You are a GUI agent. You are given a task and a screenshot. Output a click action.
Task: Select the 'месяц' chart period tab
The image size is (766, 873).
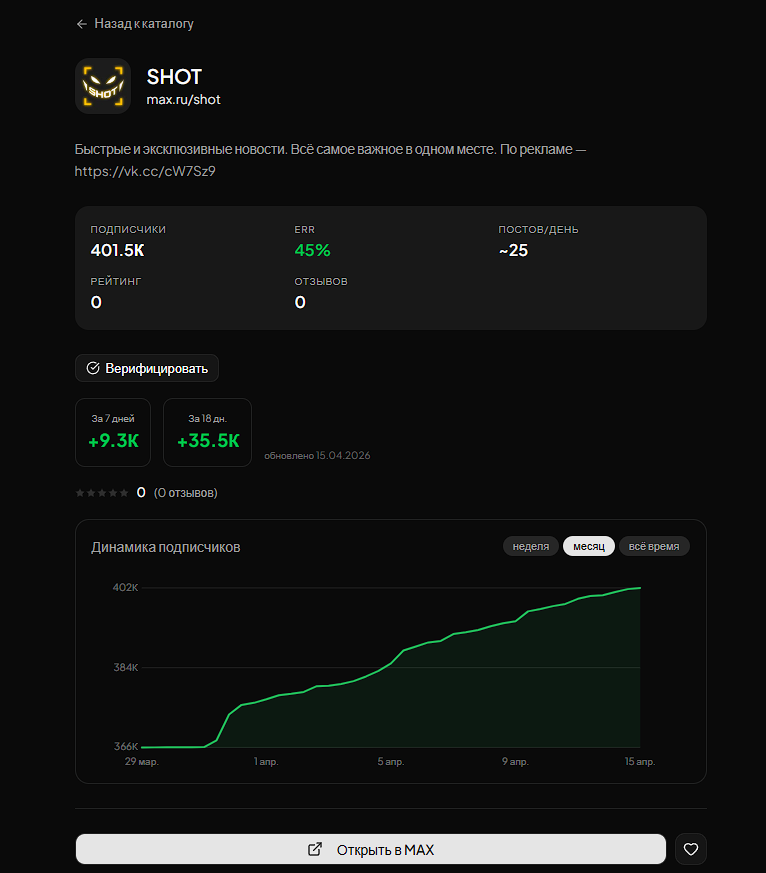coord(589,546)
